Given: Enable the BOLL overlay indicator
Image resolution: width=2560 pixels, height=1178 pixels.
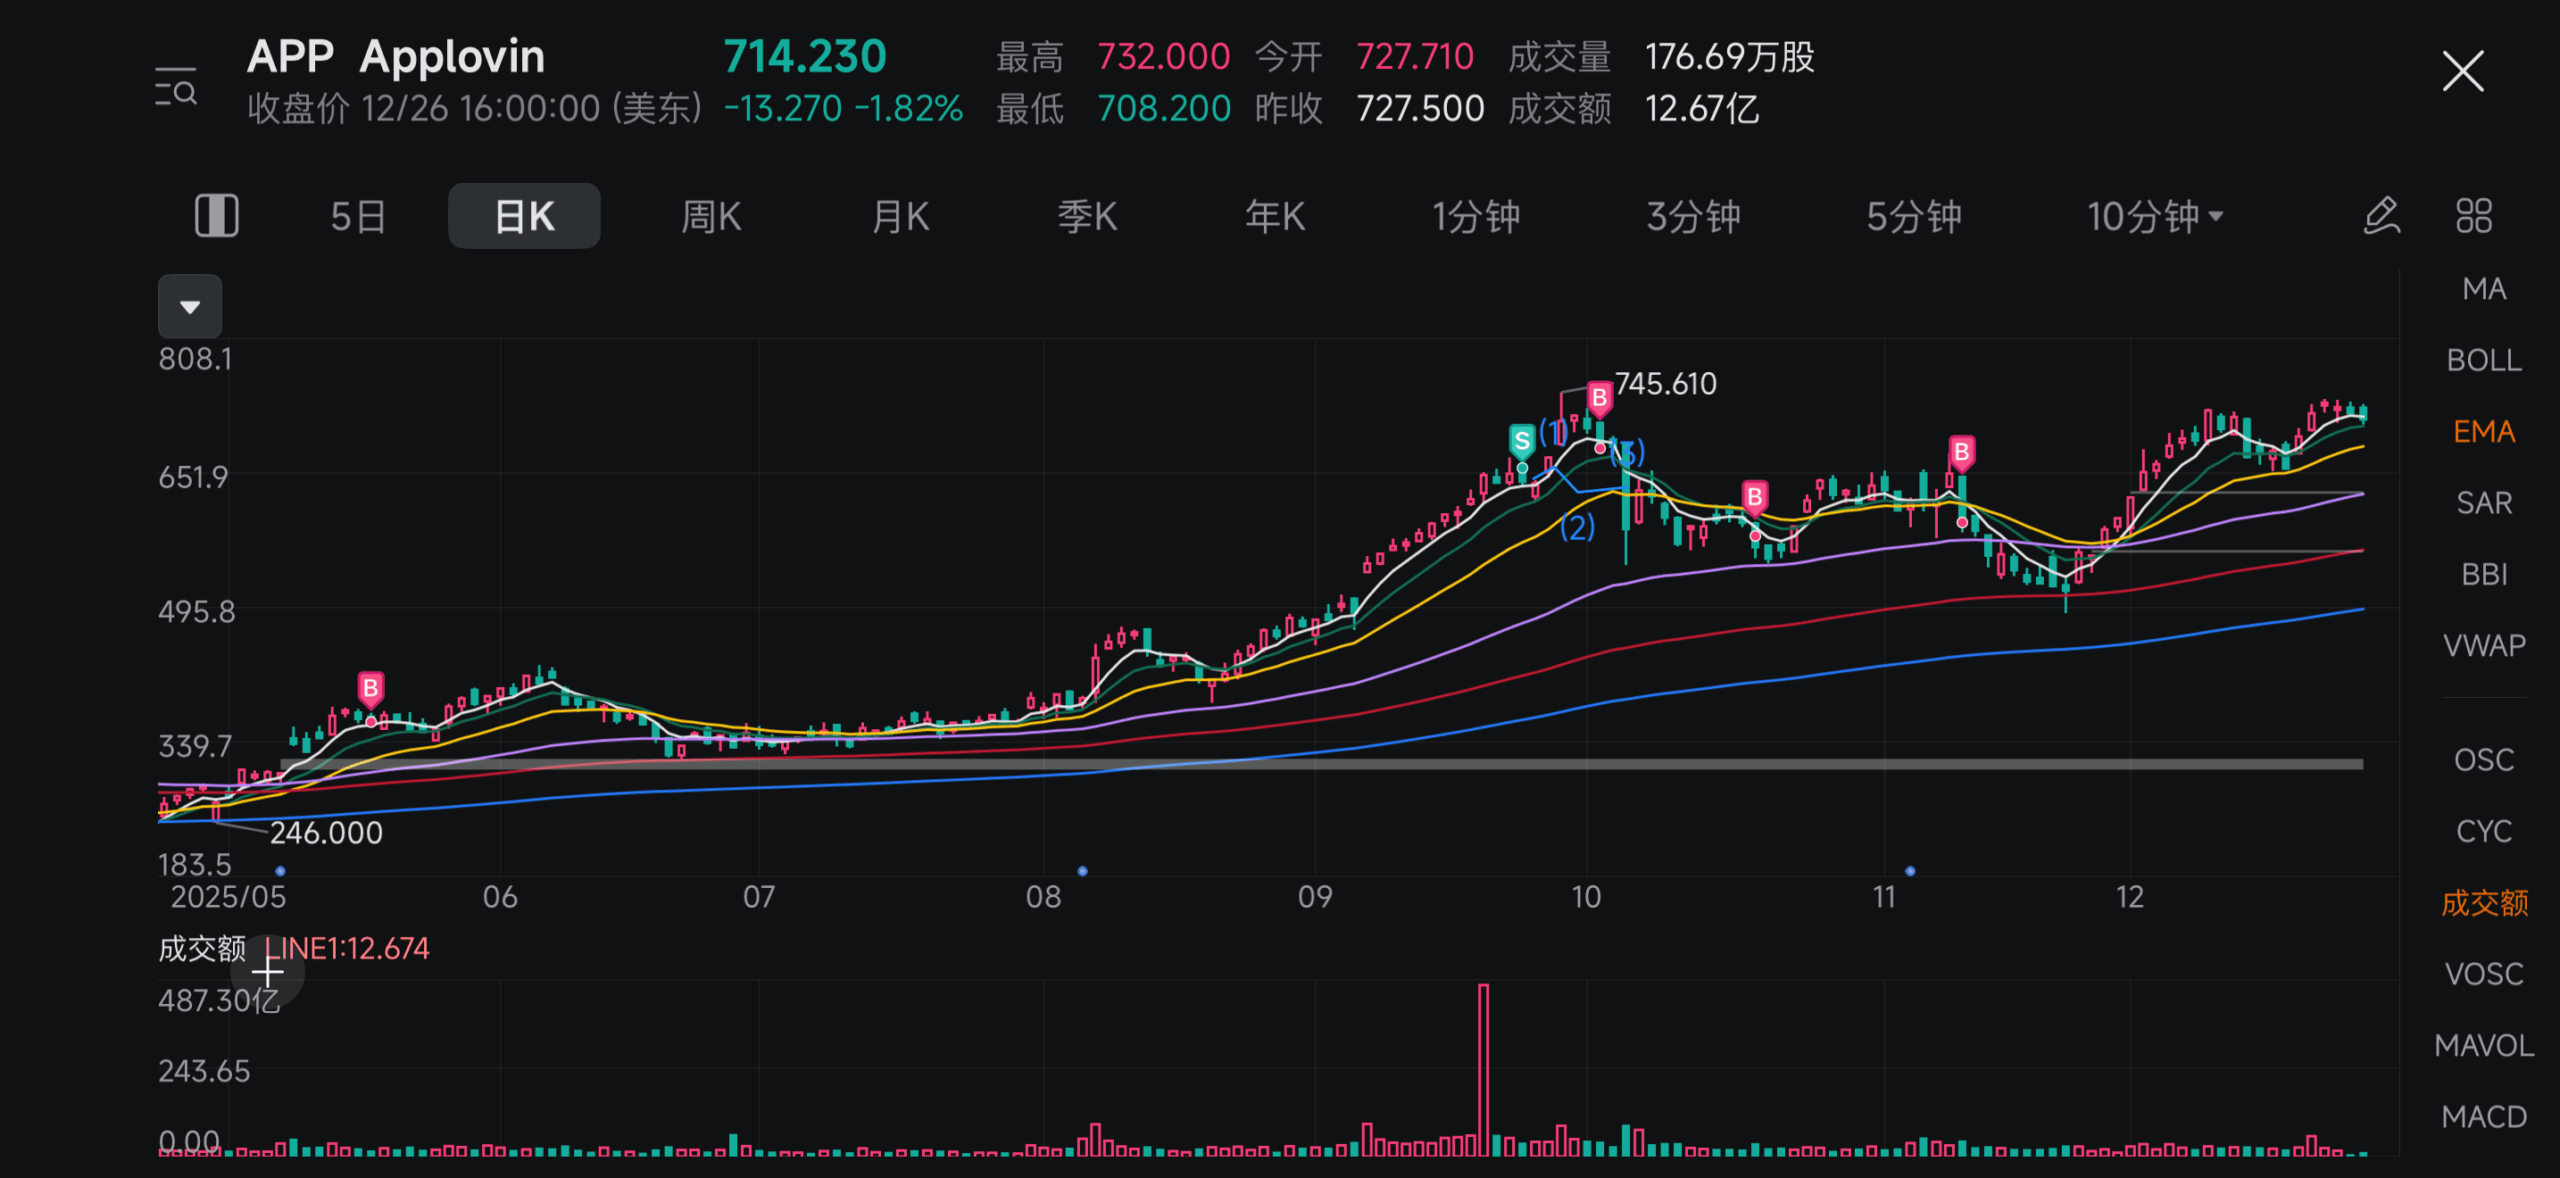Looking at the screenshot, I should [2483, 360].
